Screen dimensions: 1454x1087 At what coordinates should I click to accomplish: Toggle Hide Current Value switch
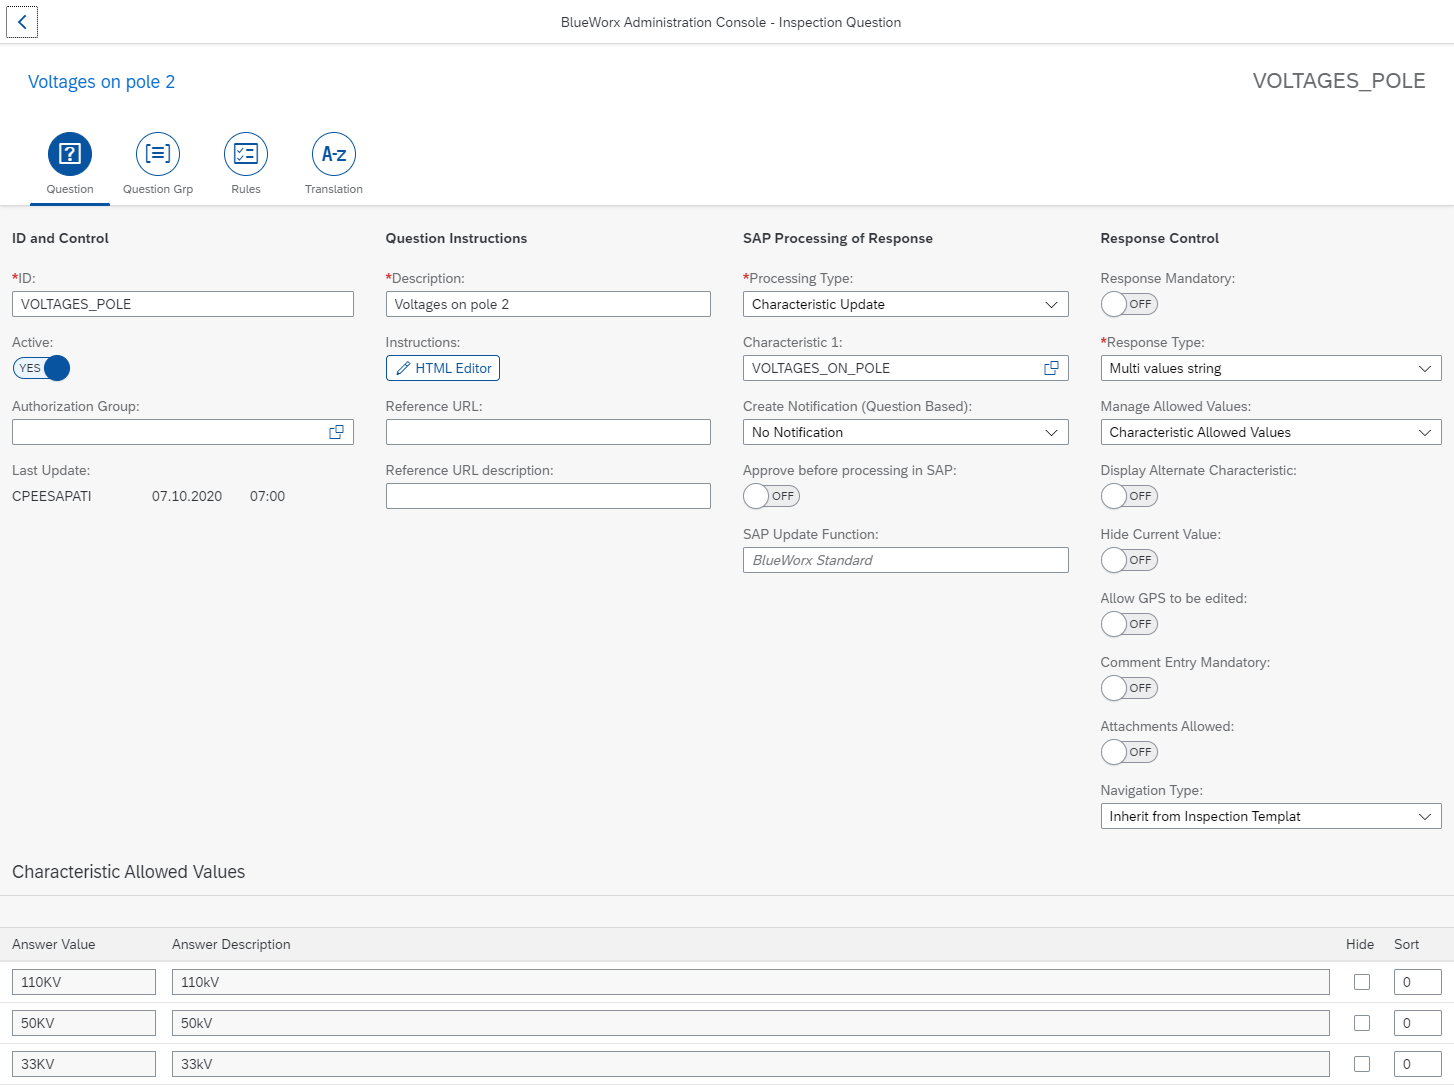[1129, 560]
